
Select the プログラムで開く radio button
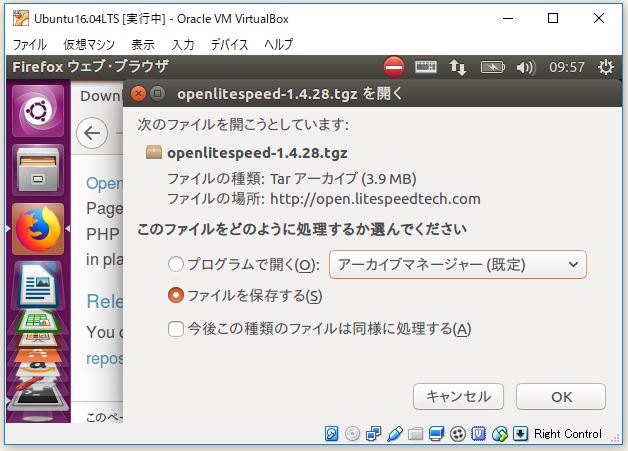tap(176, 264)
